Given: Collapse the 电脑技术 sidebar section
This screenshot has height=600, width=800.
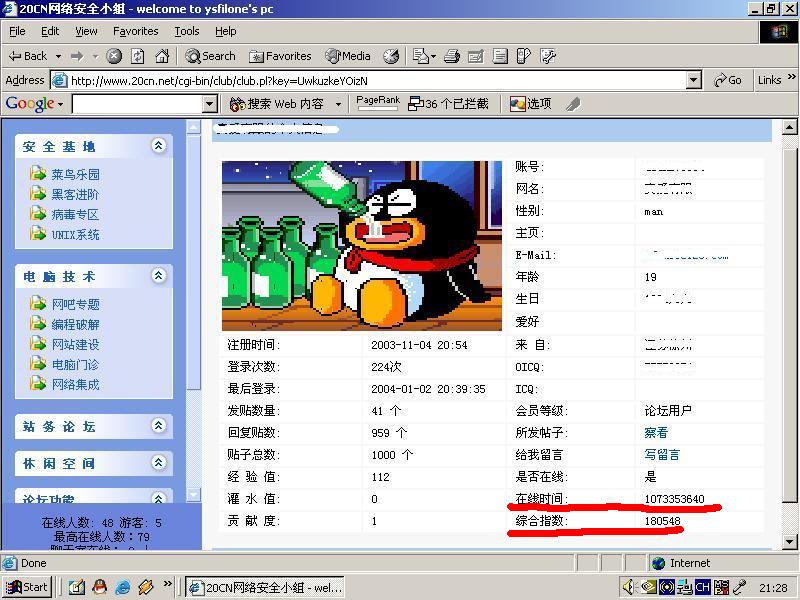Looking at the screenshot, I should point(159,276).
